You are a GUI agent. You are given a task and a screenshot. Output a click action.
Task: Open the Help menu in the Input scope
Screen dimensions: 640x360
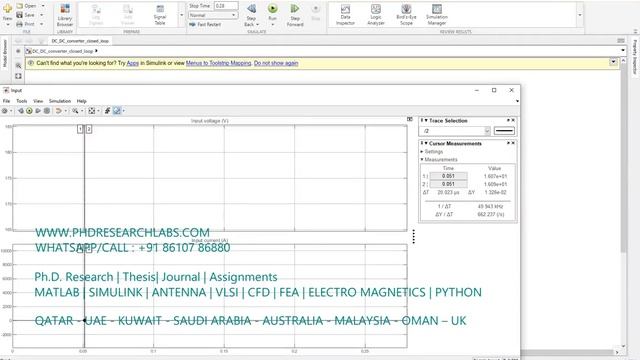[x=82, y=101]
